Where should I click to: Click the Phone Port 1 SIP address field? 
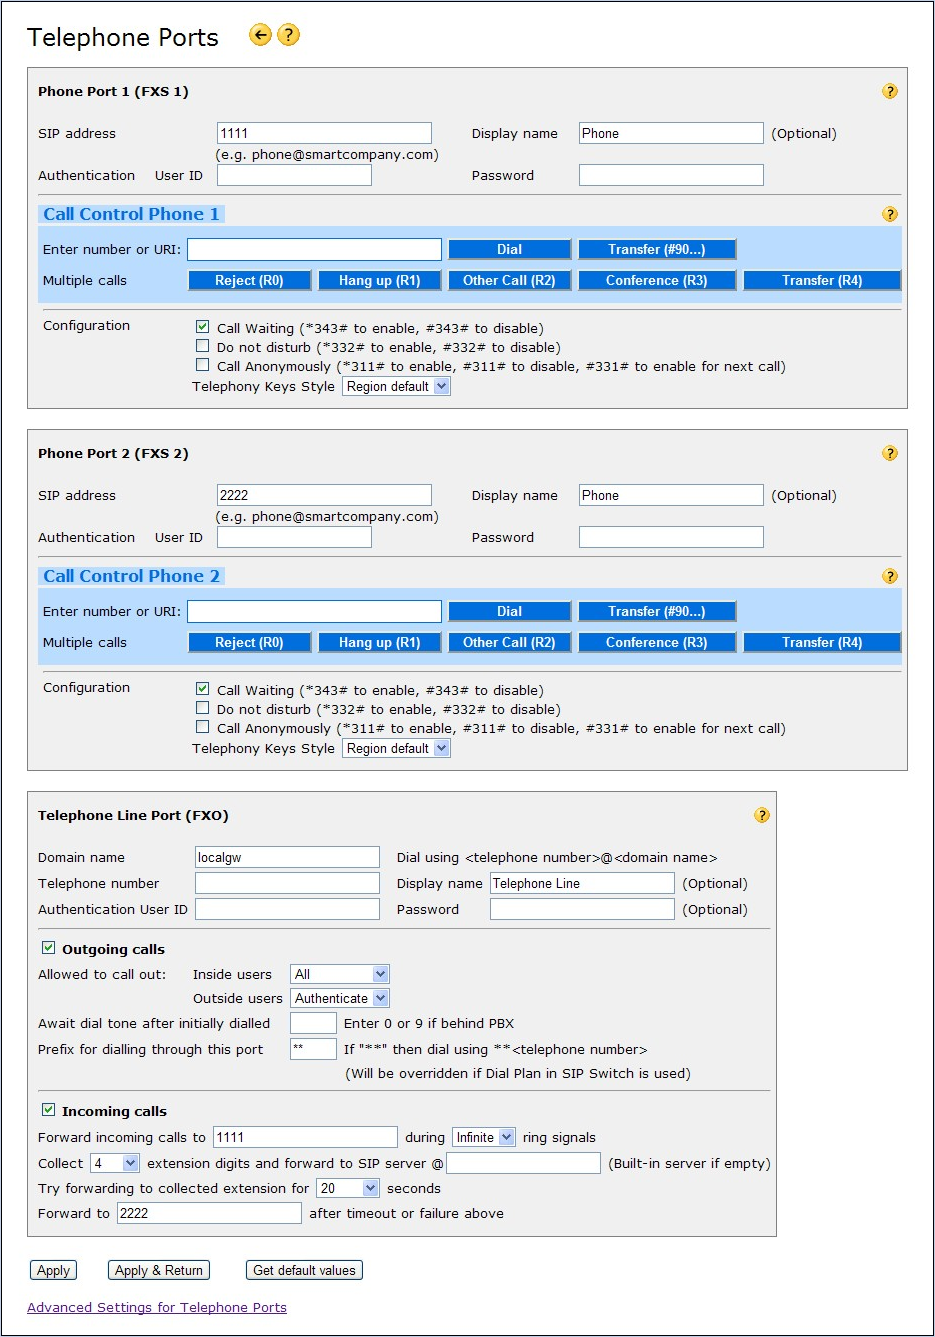tap(324, 133)
